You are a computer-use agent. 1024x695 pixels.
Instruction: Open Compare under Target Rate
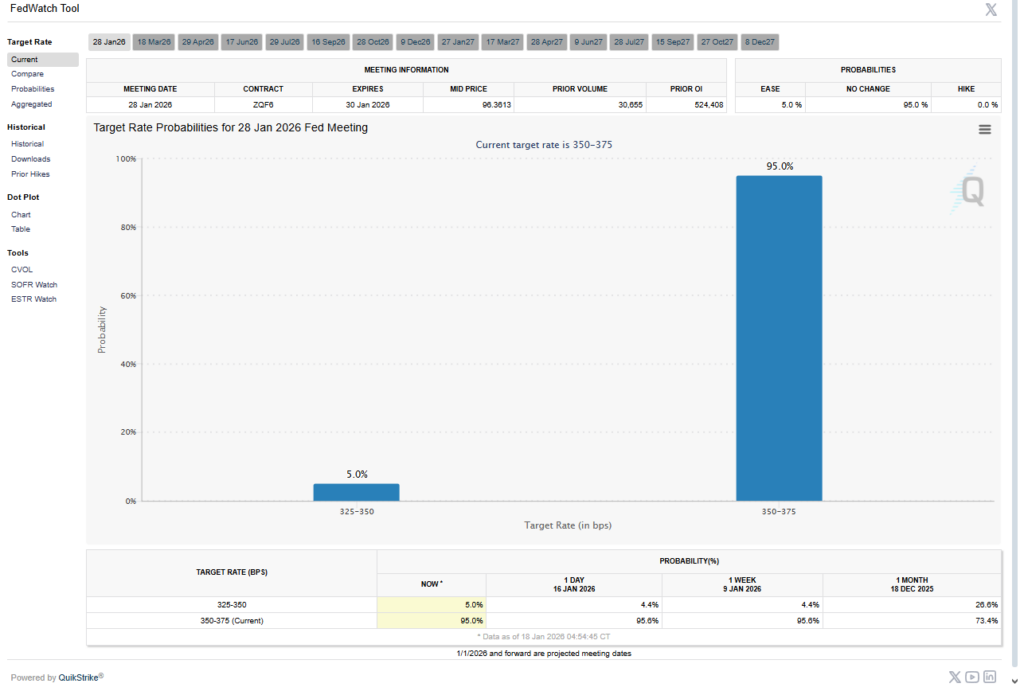point(27,74)
